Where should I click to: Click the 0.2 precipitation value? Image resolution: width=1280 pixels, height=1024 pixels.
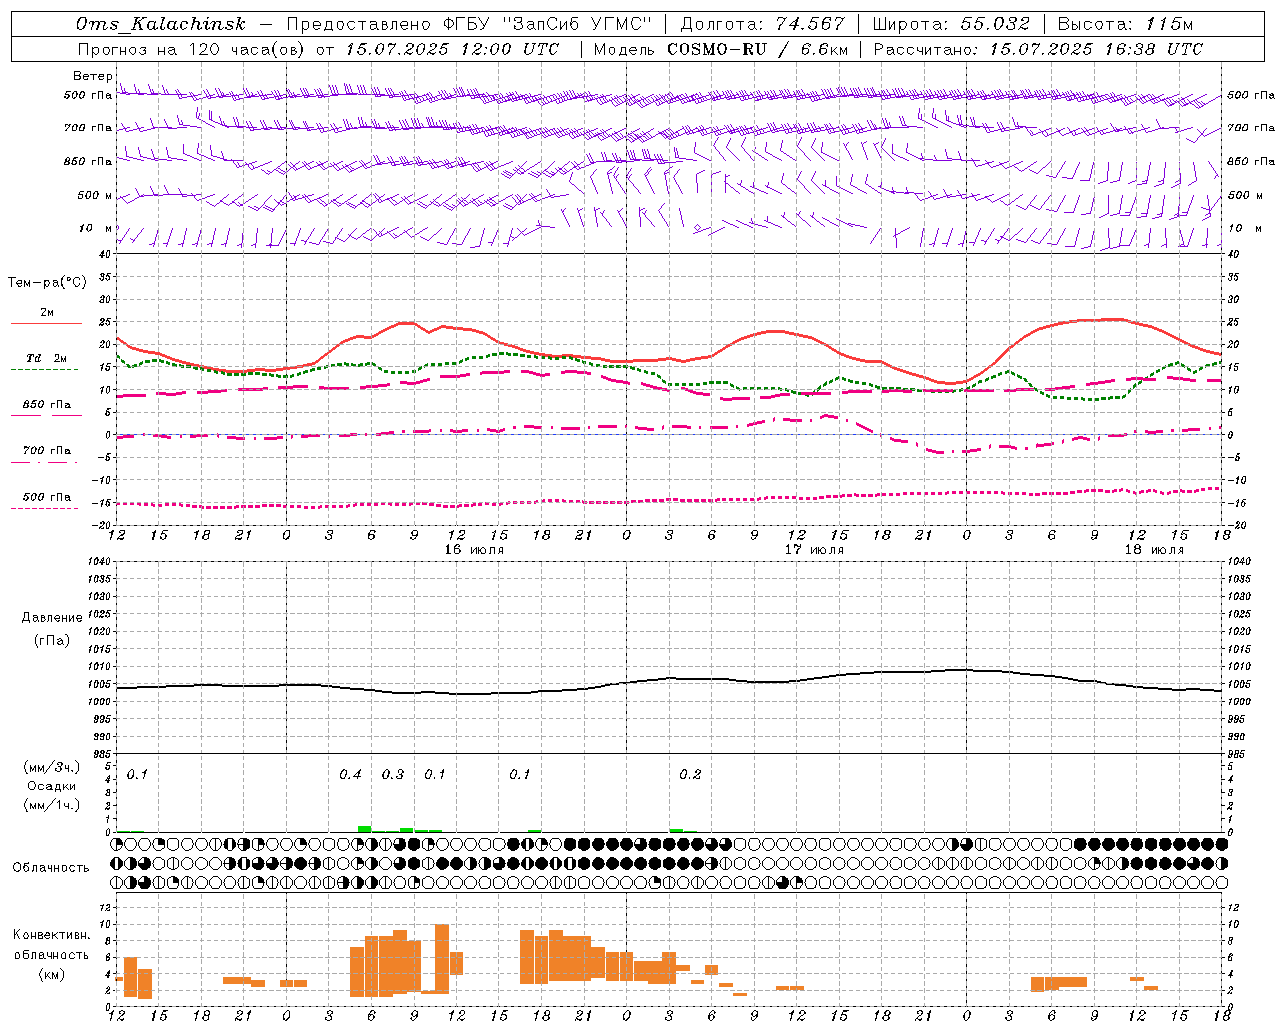tap(690, 774)
